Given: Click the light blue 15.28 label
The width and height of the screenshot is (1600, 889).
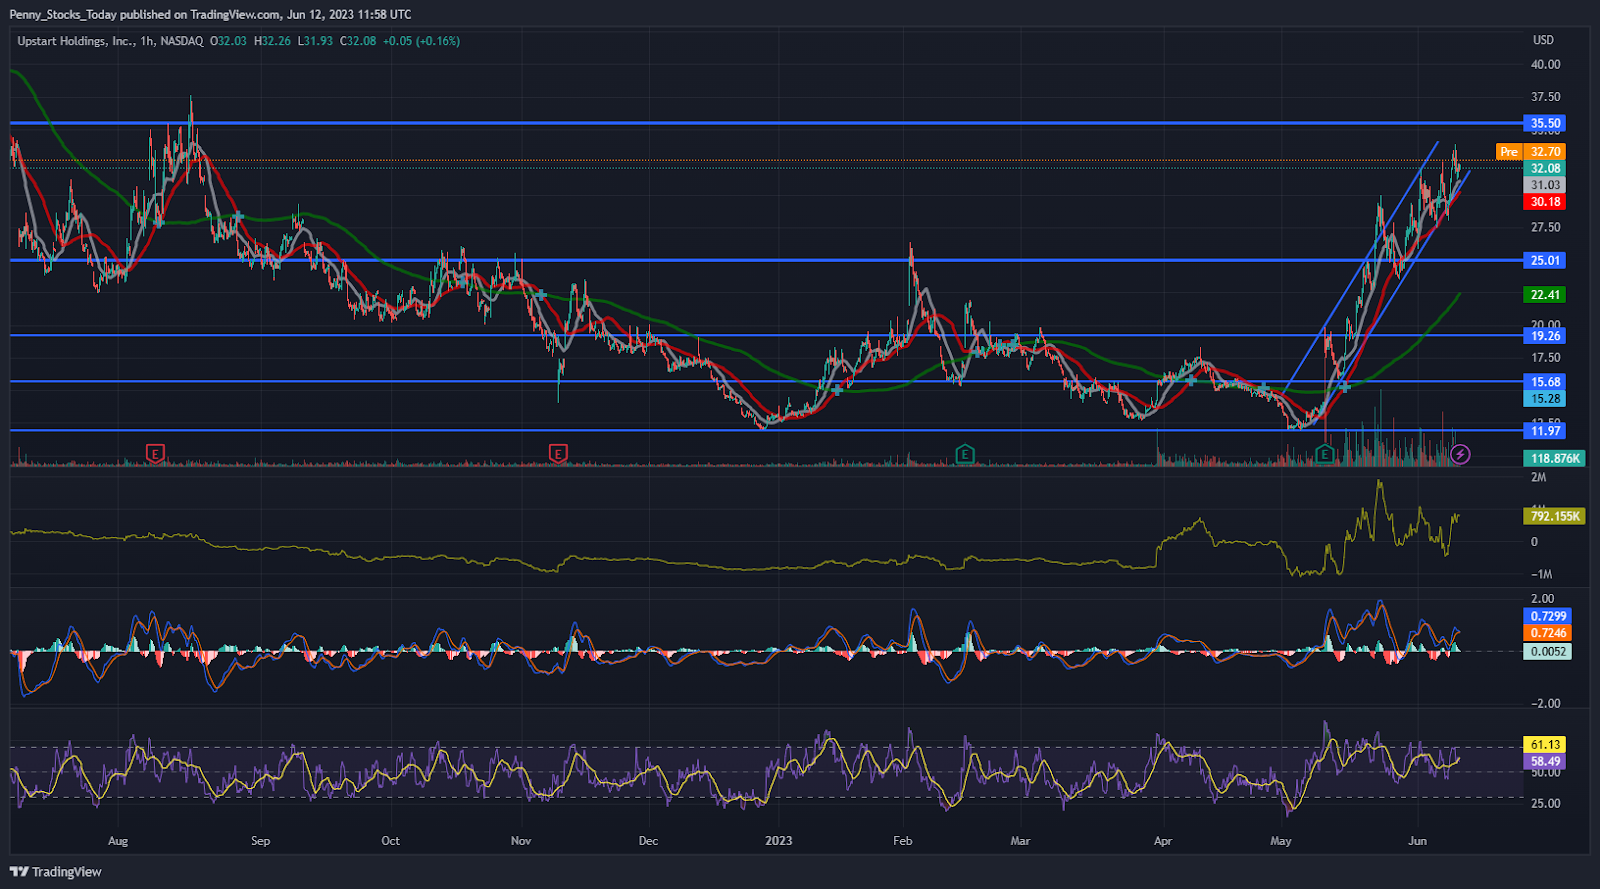Looking at the screenshot, I should click(1545, 398).
